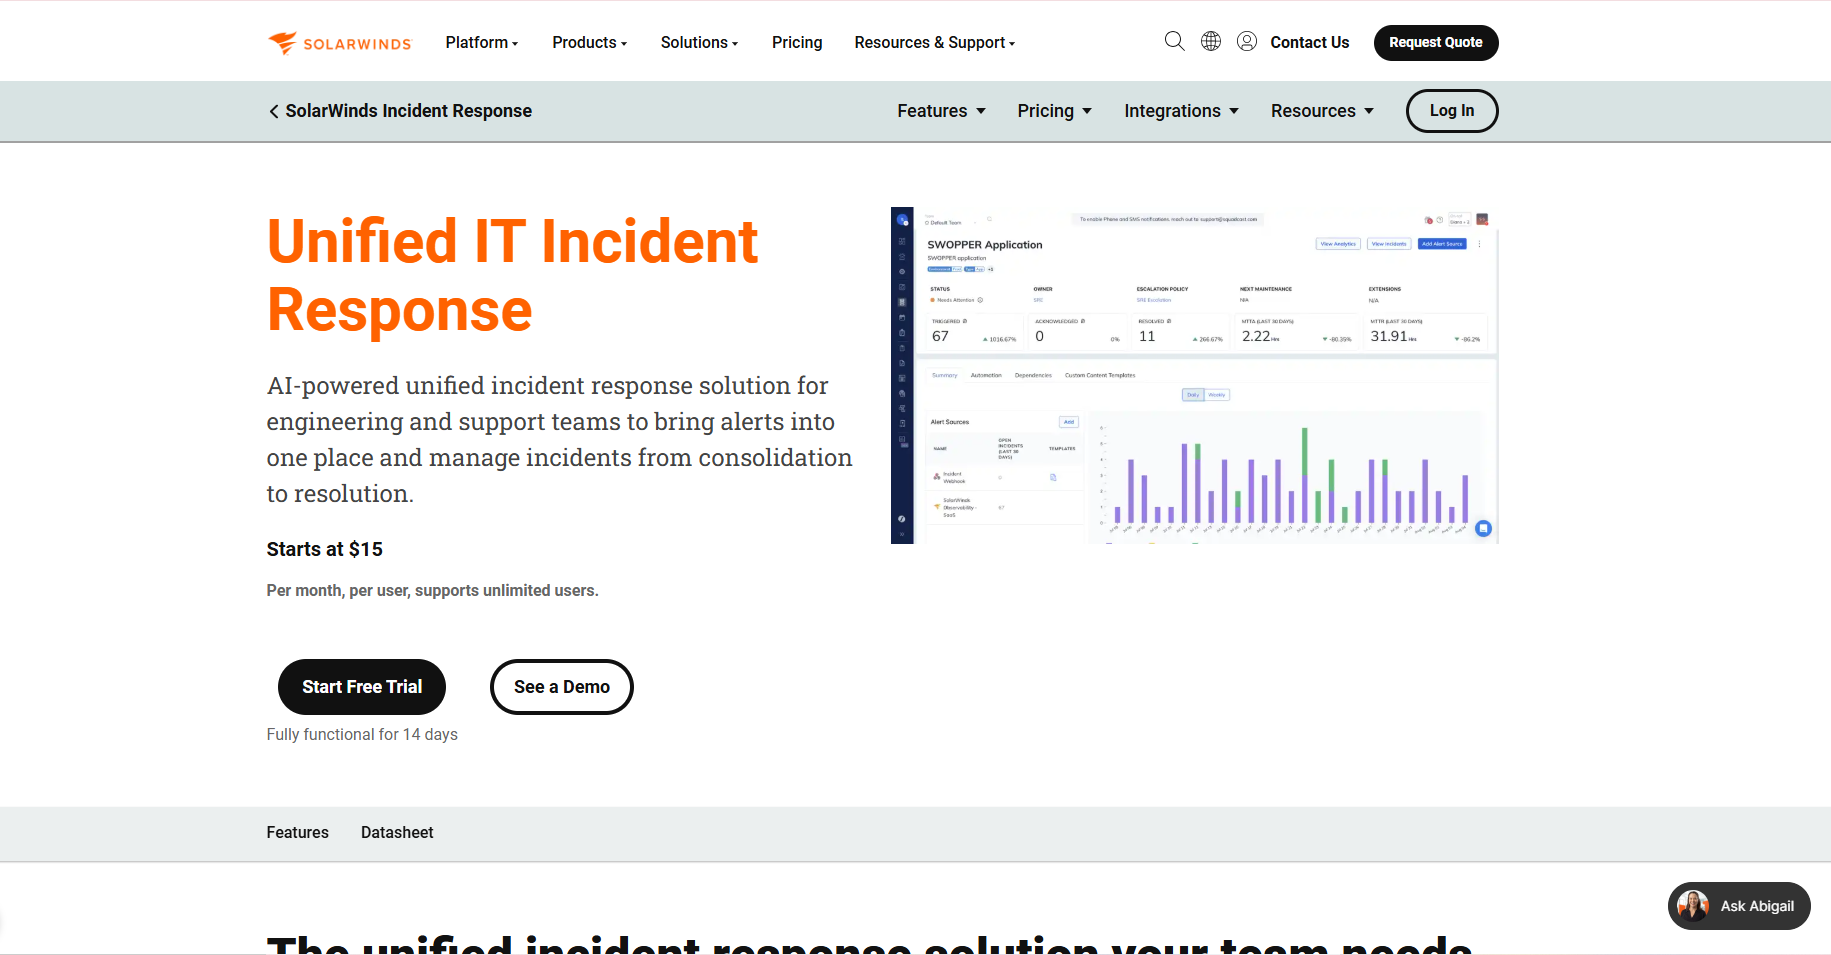The height and width of the screenshot is (955, 1831).
Task: Expand the Solutions dropdown
Action: (699, 43)
